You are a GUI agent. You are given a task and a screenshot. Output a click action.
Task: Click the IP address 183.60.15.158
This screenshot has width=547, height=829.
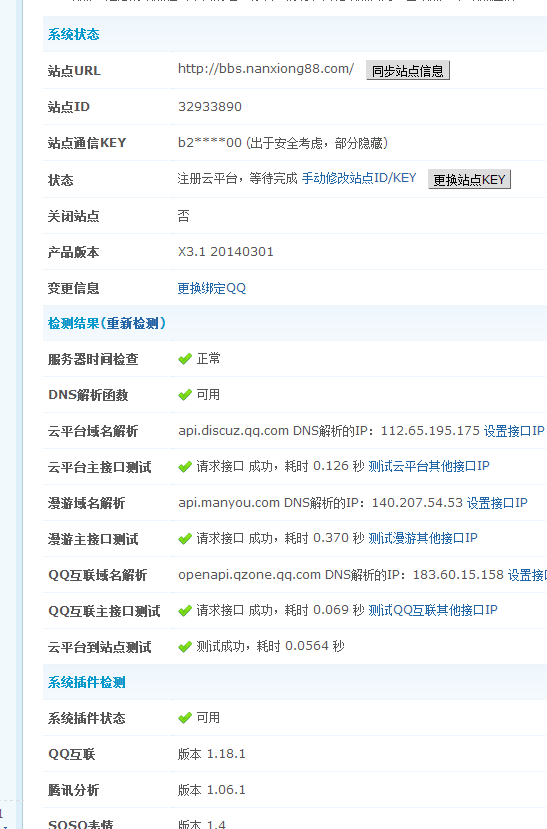tap(458, 575)
